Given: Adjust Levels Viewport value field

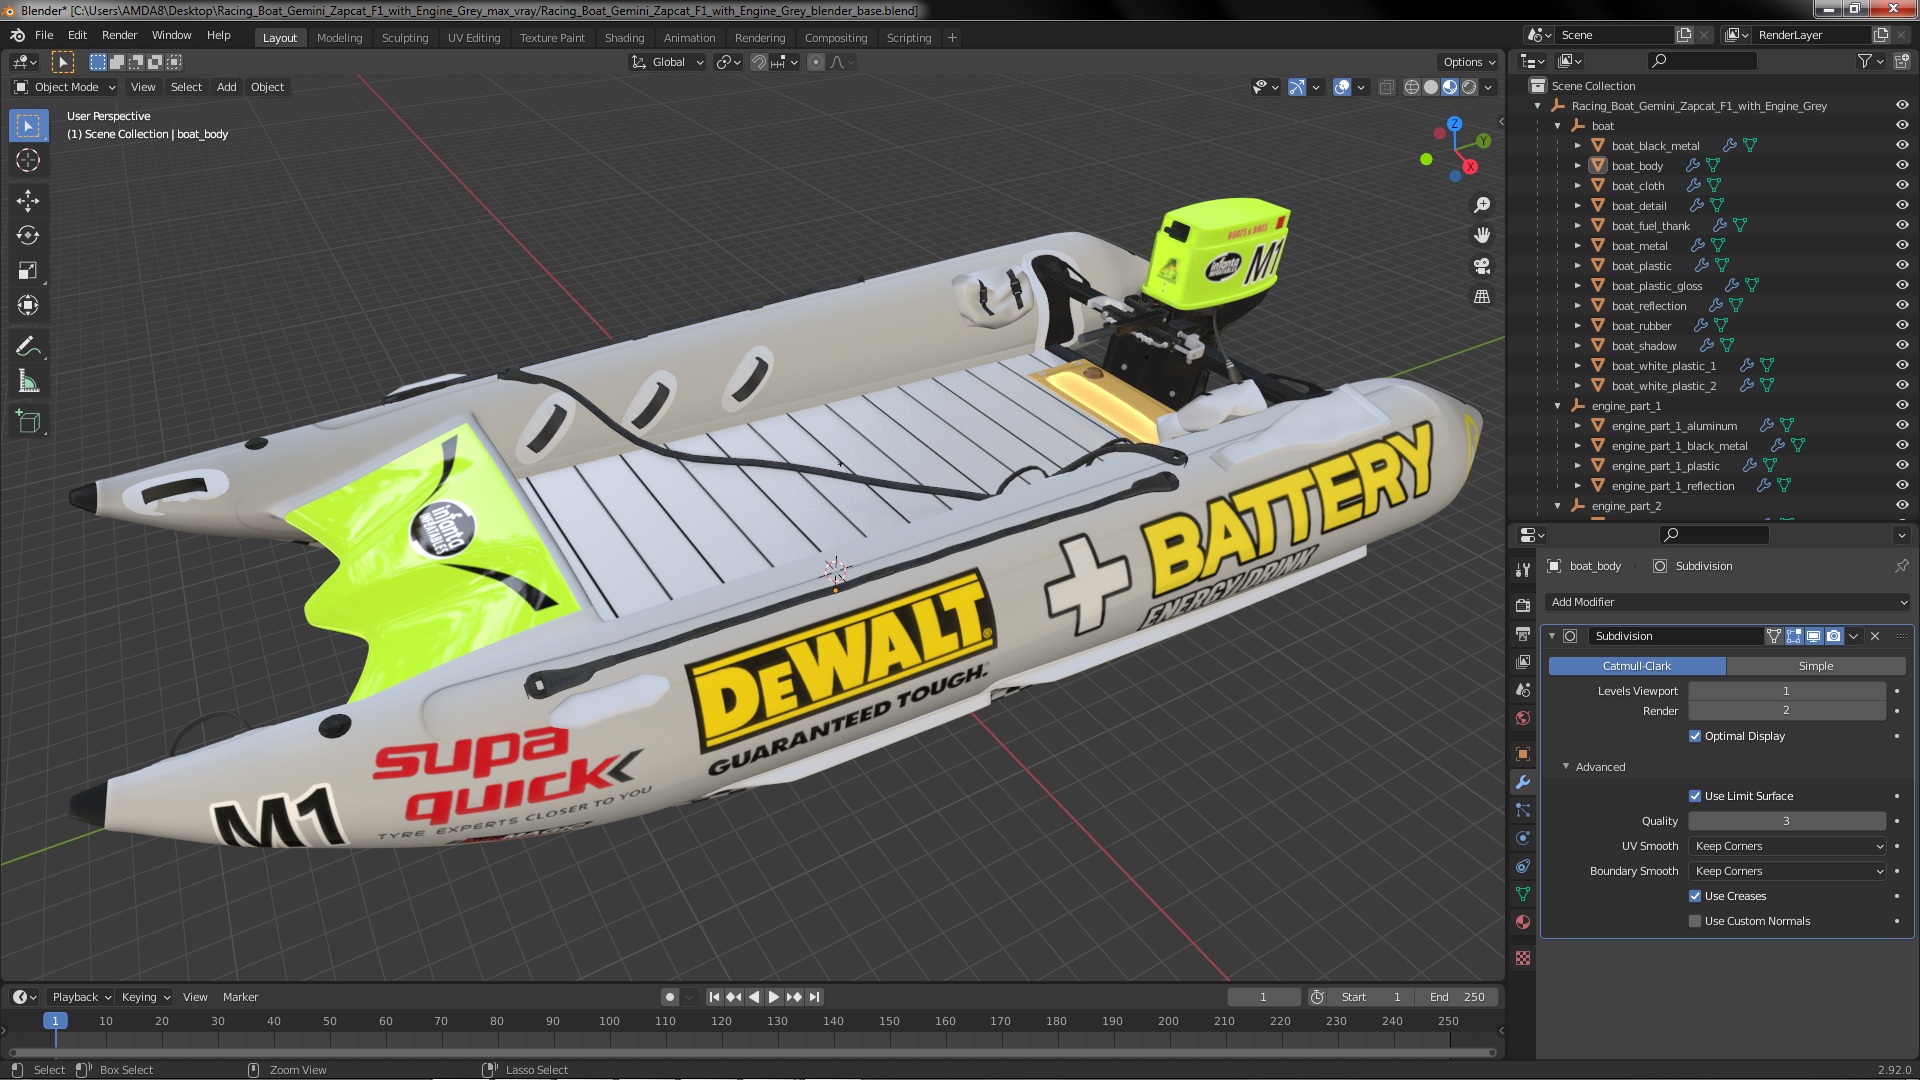Looking at the screenshot, I should point(1787,691).
